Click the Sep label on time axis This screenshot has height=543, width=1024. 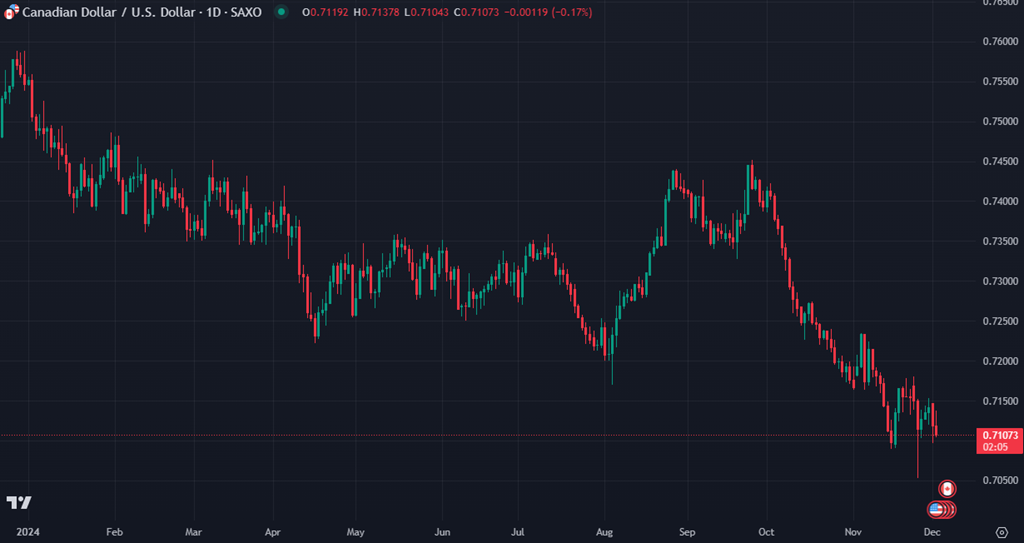pos(685,532)
